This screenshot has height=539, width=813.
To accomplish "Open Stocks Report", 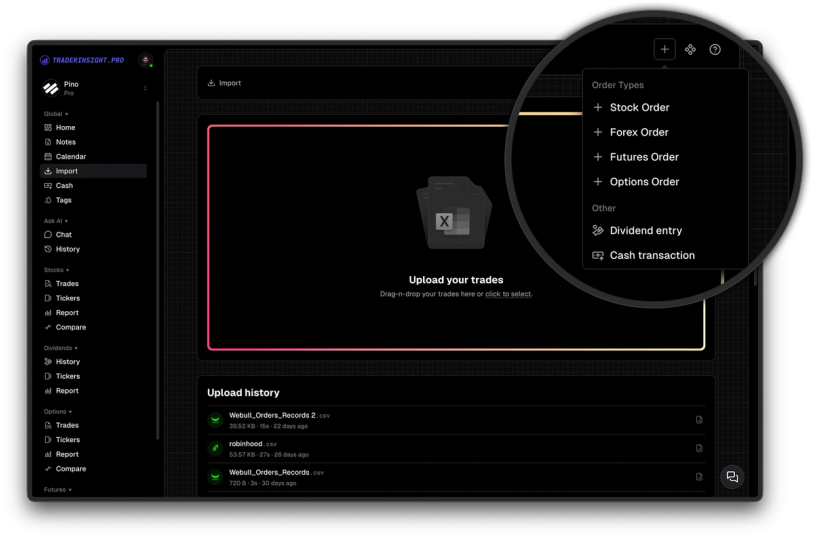I will point(93,313).
